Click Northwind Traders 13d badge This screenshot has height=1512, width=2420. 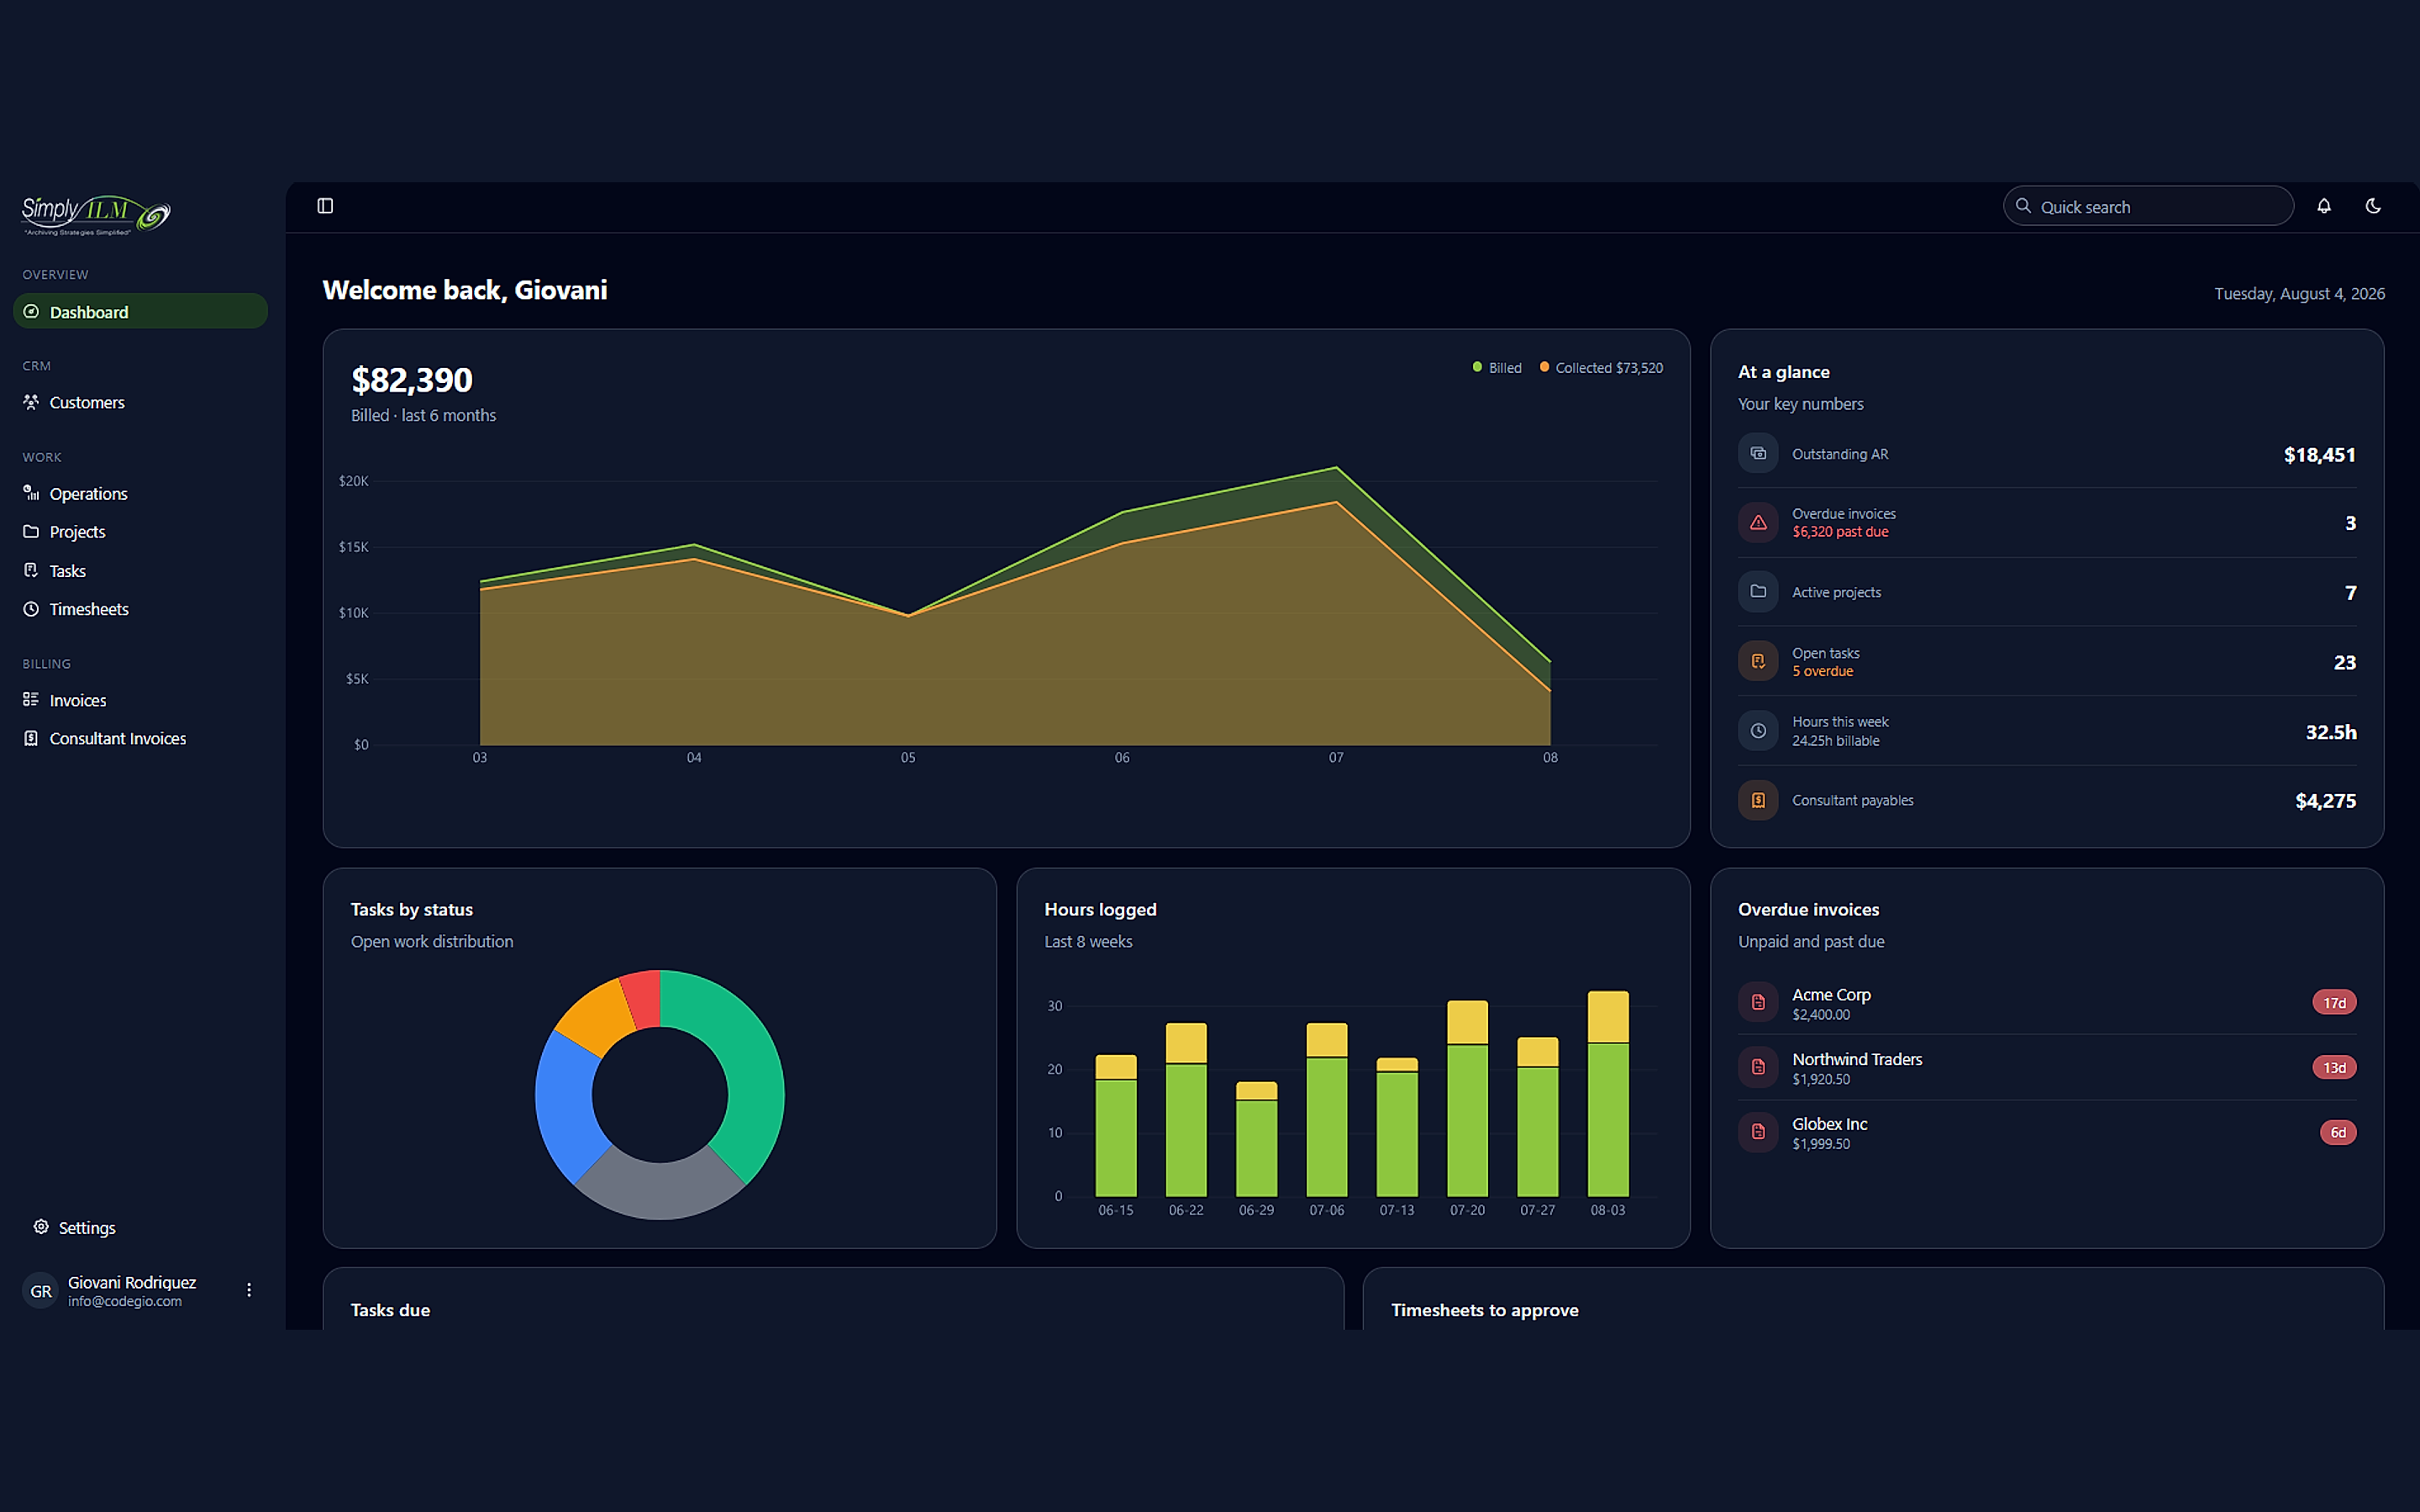2334,1068
